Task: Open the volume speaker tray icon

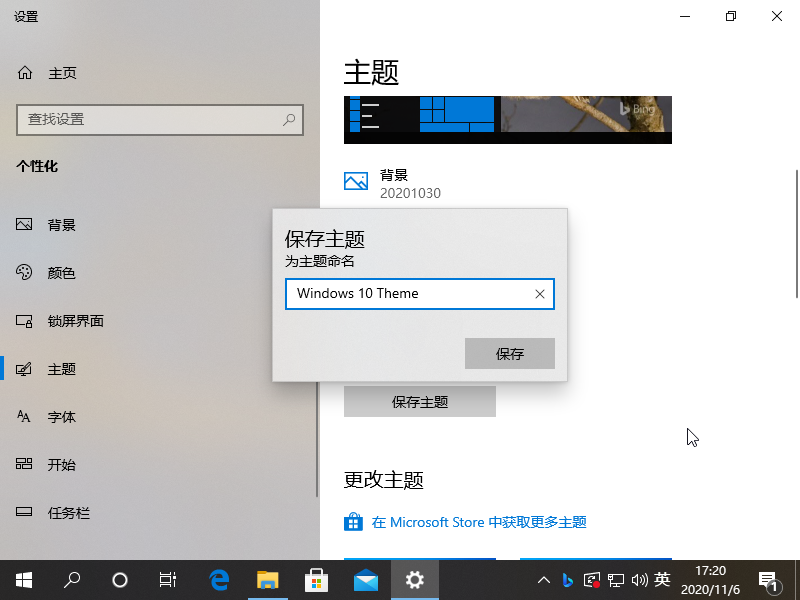Action: [639, 580]
